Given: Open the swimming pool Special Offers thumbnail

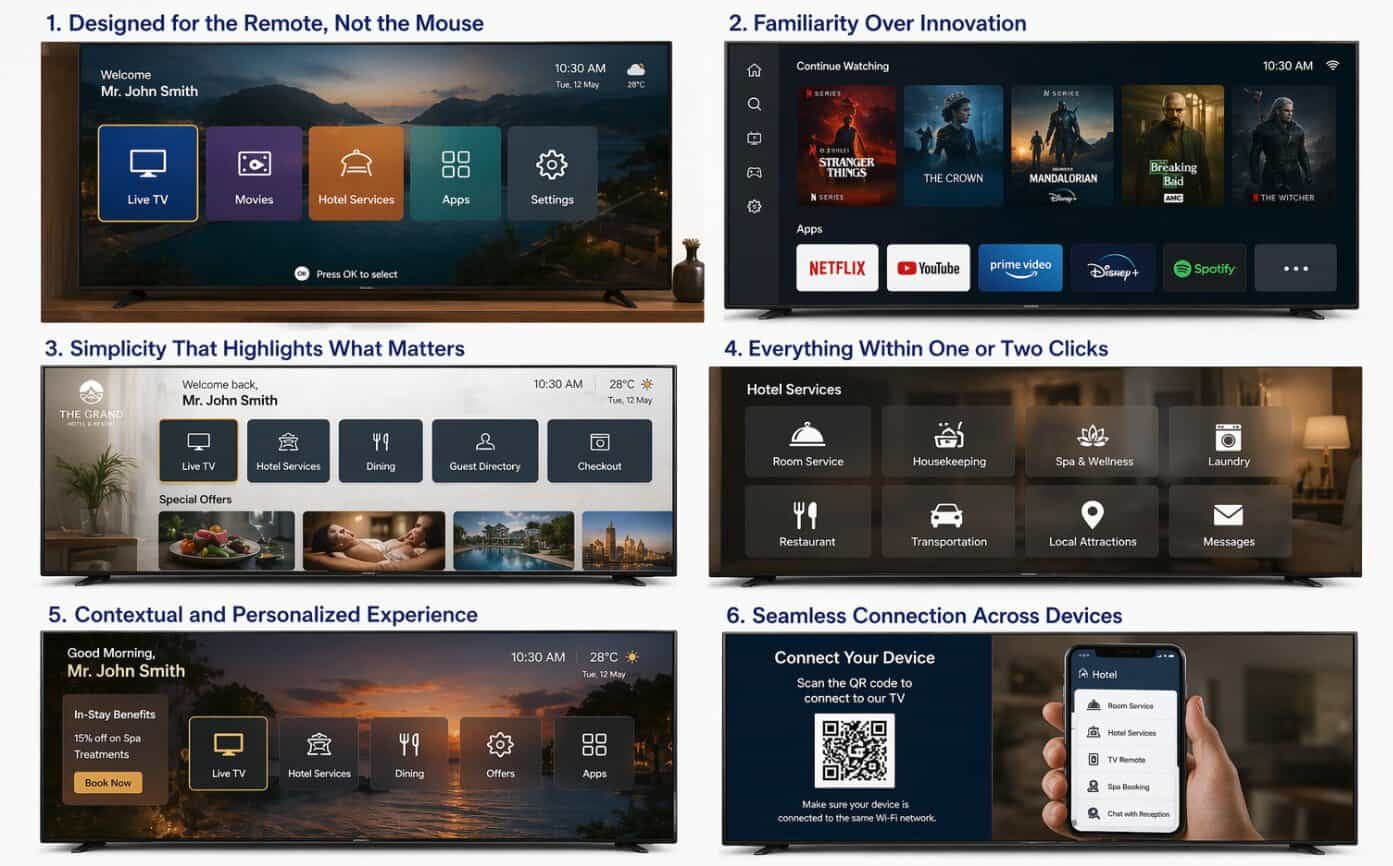Looking at the screenshot, I should pos(514,541).
